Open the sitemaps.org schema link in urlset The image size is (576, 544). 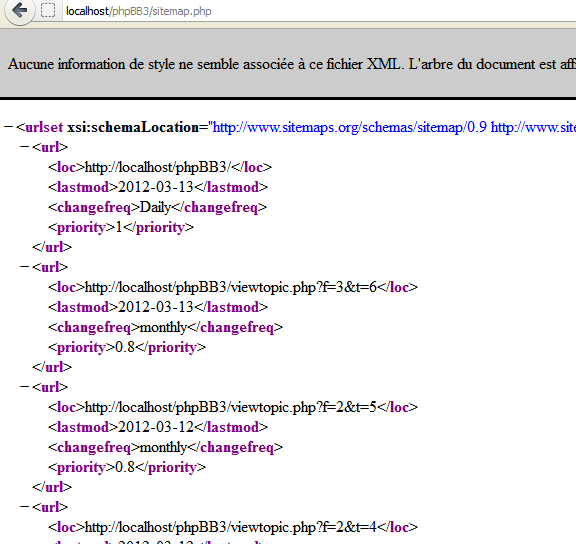[x=350, y=127]
